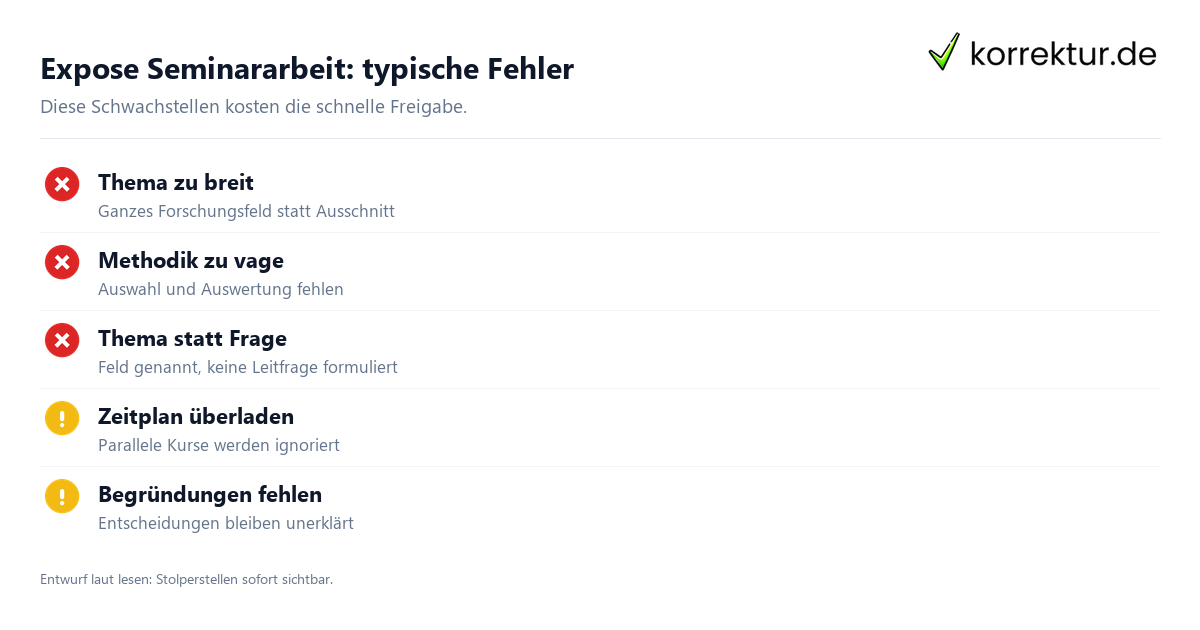Select the heading Thema zu breit
This screenshot has width=1200, height=630.
[x=176, y=183]
